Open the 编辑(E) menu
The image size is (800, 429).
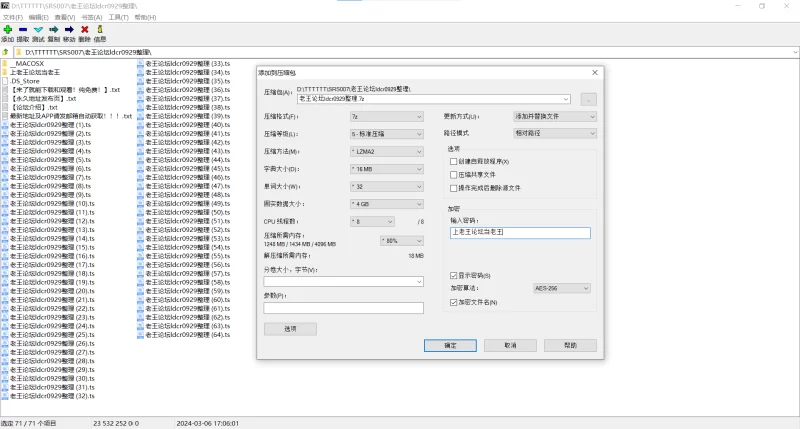click(39, 17)
